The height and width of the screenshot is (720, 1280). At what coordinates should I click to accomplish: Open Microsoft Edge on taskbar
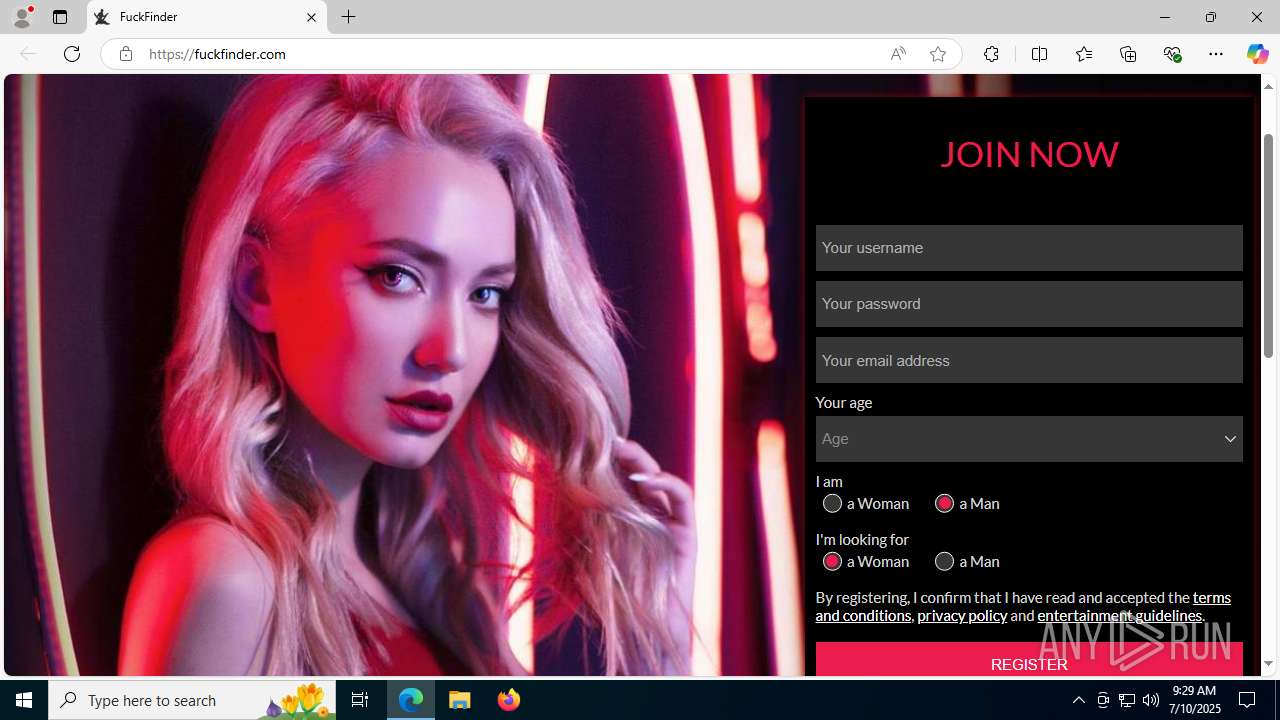(x=411, y=700)
